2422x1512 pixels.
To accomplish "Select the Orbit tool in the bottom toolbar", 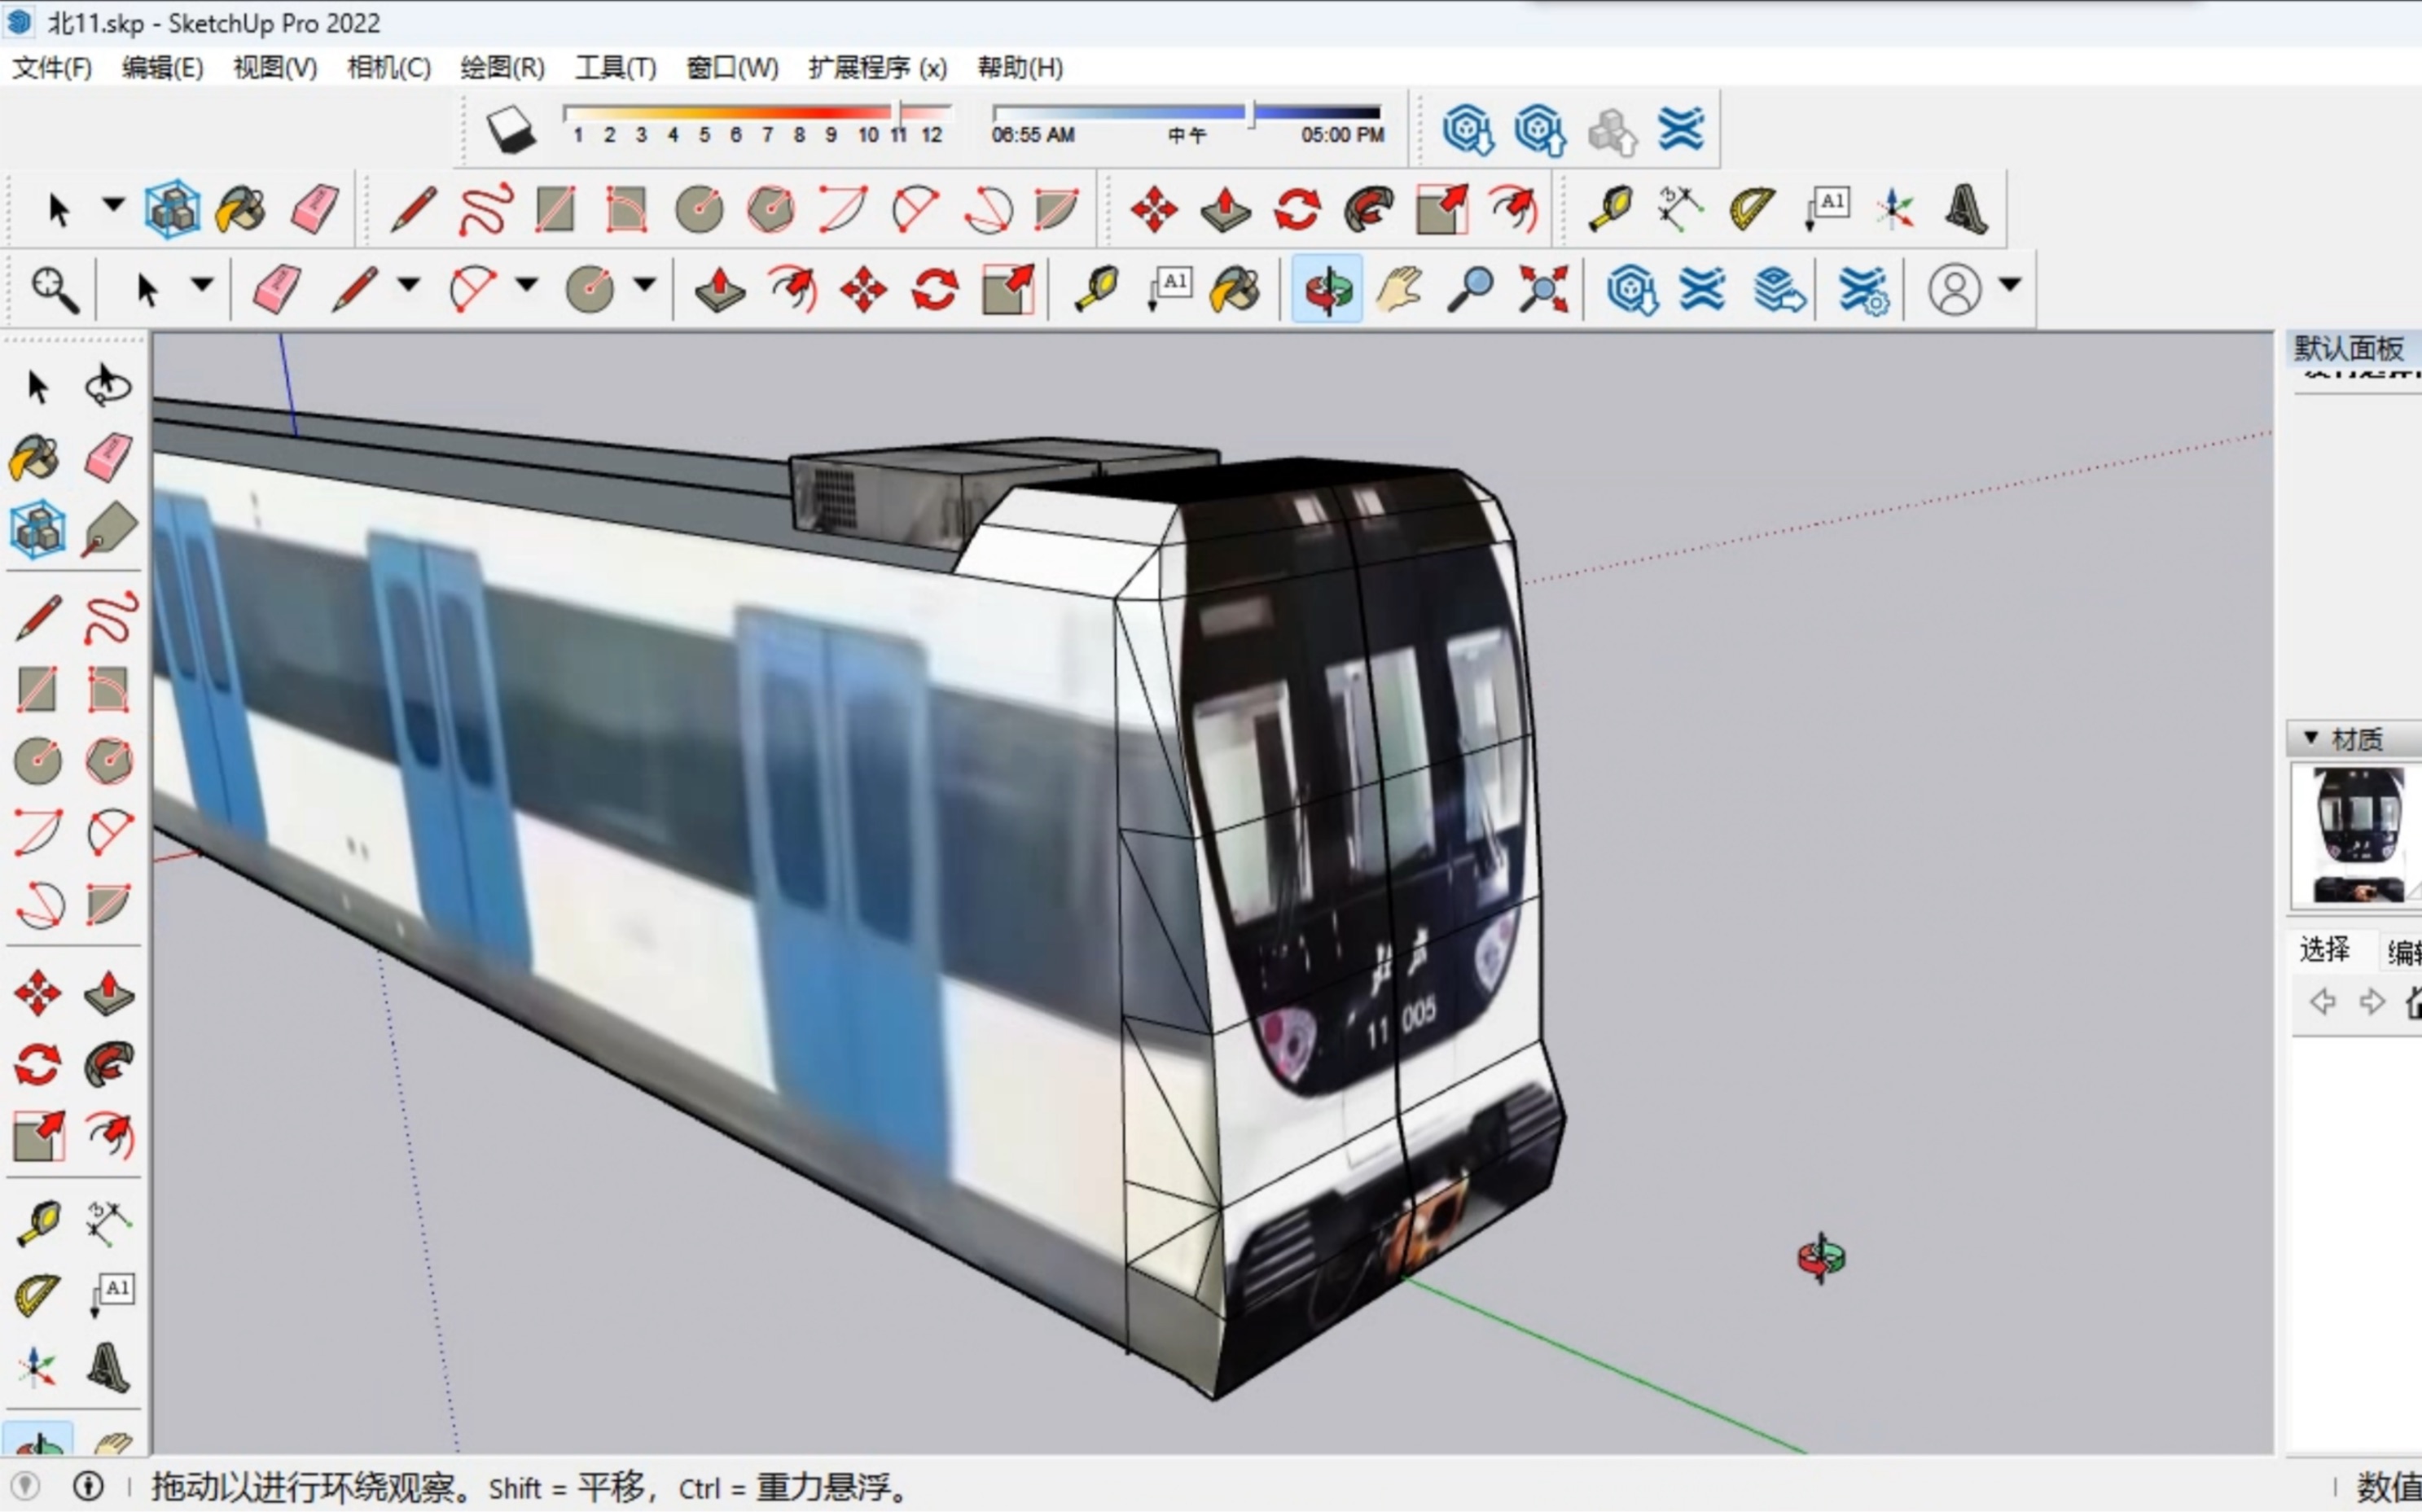I will 1327,289.
